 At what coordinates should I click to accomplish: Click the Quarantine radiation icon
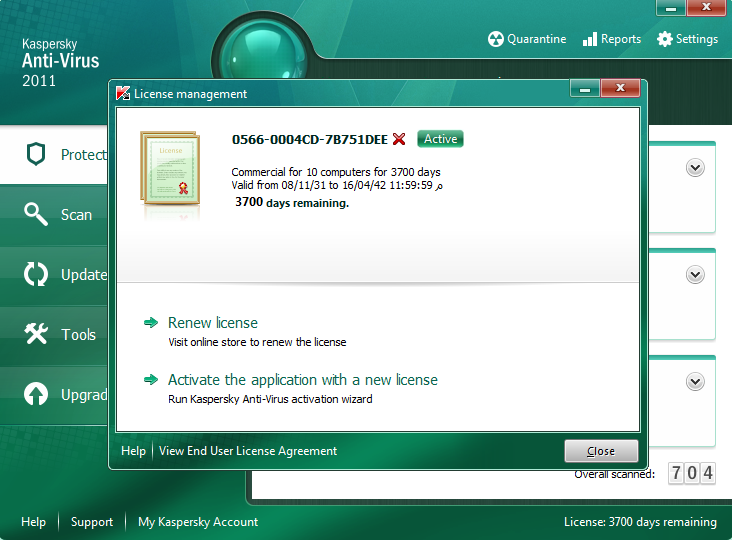click(x=495, y=39)
